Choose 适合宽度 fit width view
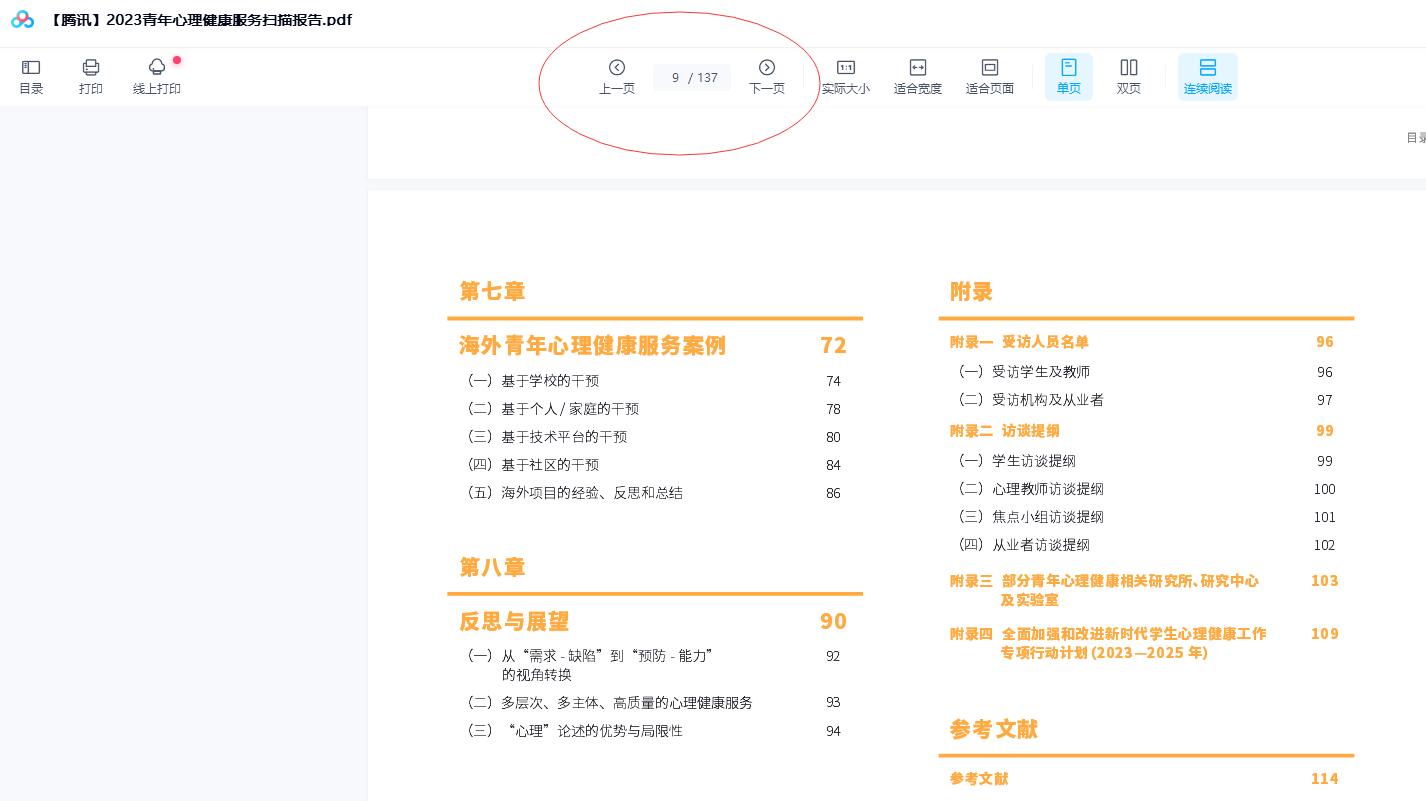This screenshot has width=1426, height=801. pos(917,77)
